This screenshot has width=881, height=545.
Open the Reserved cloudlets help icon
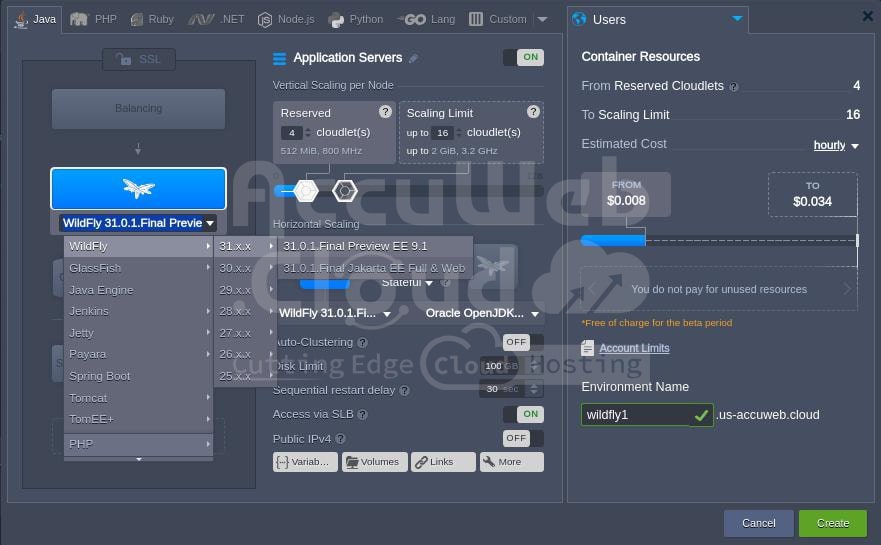(385, 112)
